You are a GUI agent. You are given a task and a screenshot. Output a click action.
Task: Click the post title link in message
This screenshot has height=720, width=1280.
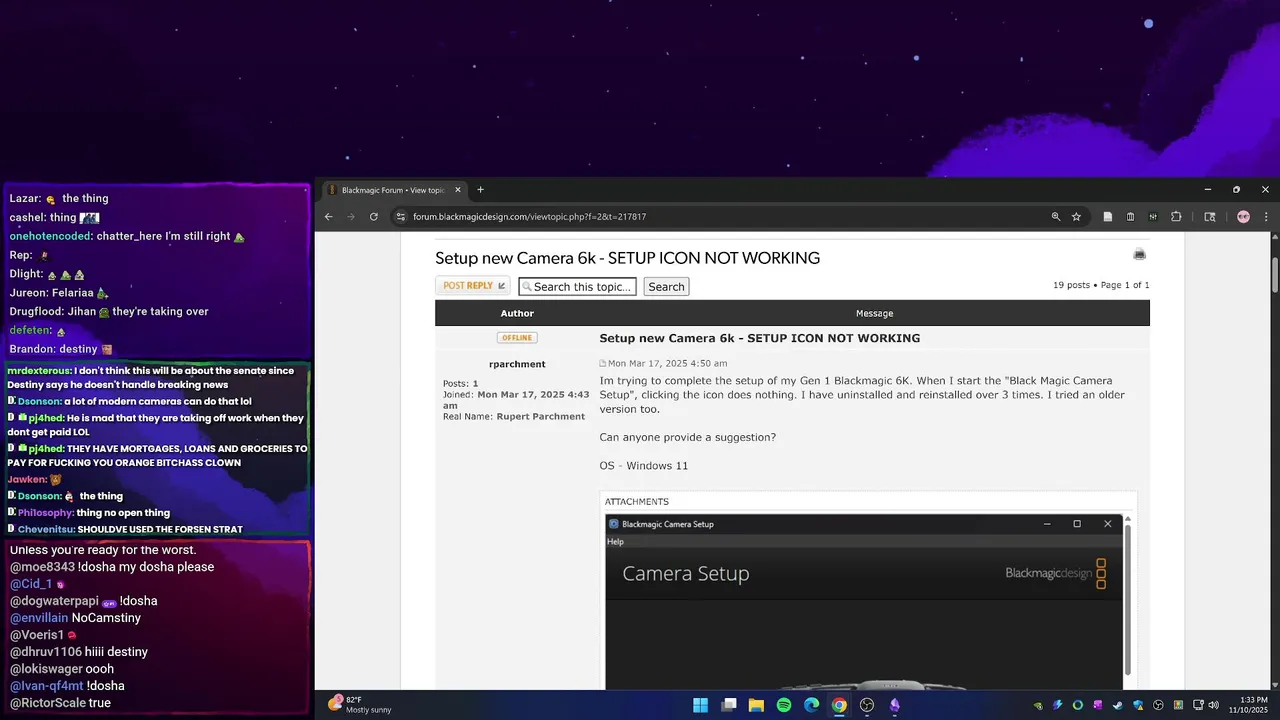(759, 338)
